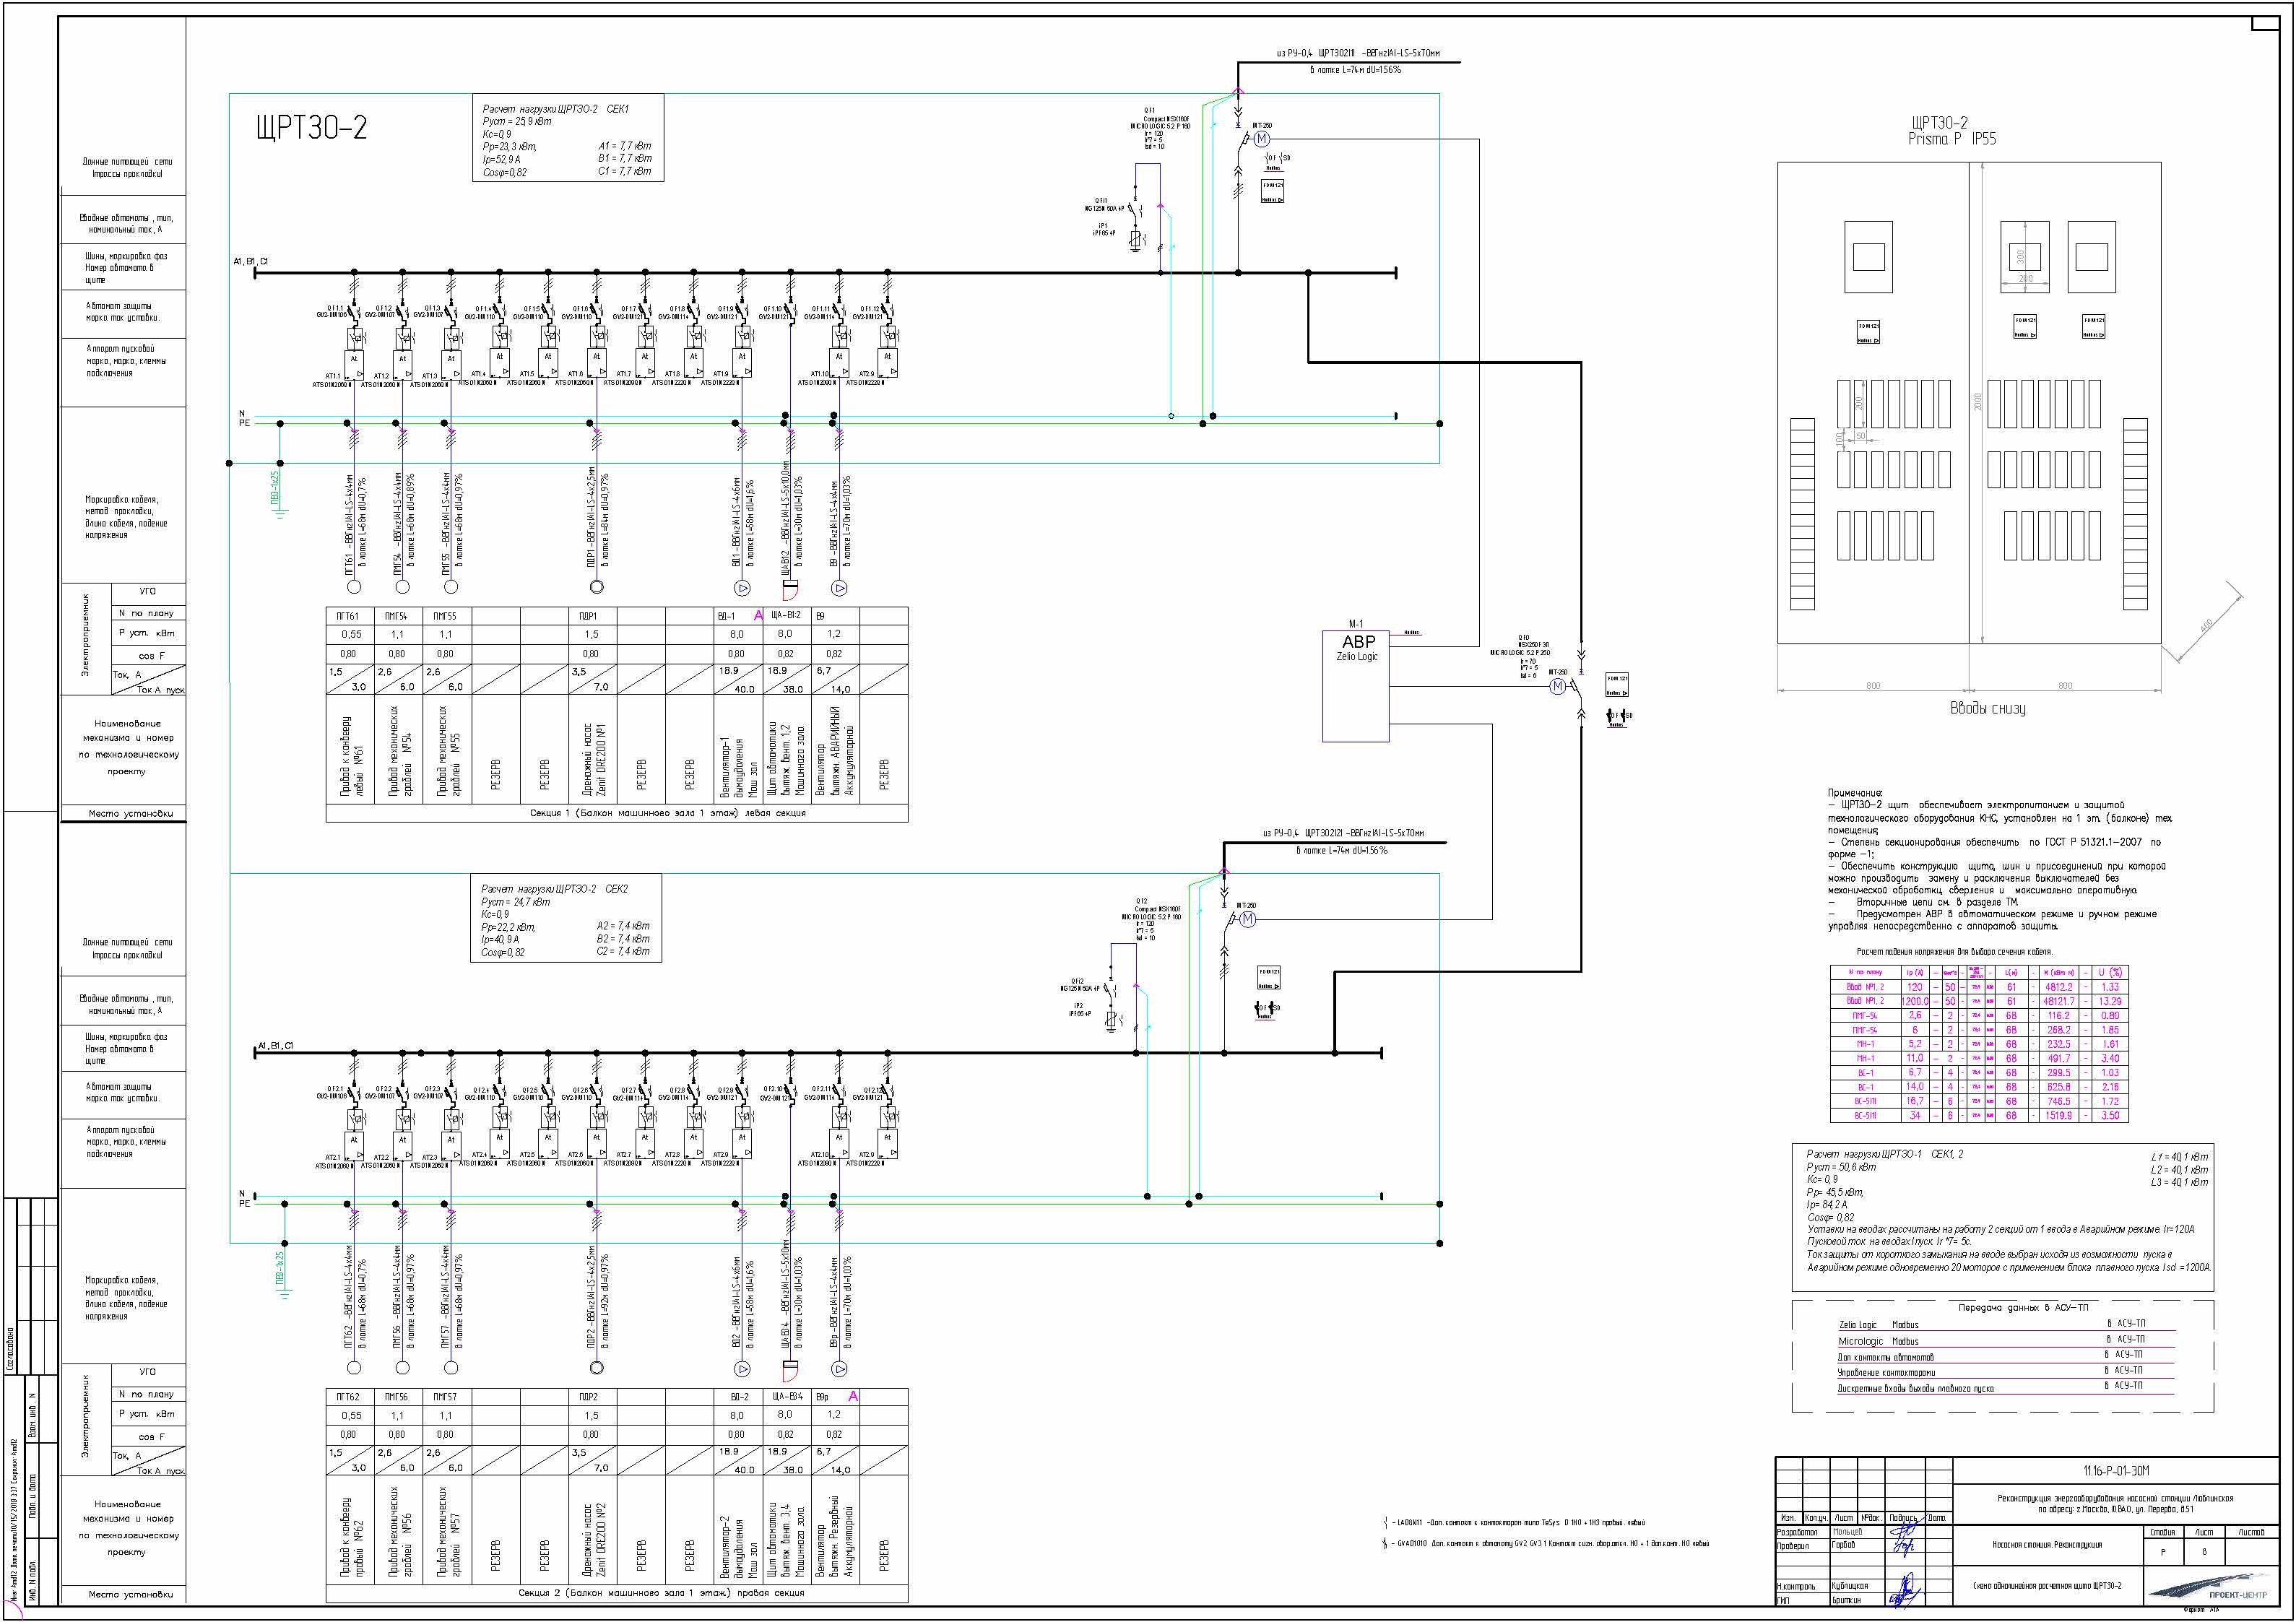Click the Micrologic Modbus row
Screen dimensions: 2296x1622
click(1878, 1341)
